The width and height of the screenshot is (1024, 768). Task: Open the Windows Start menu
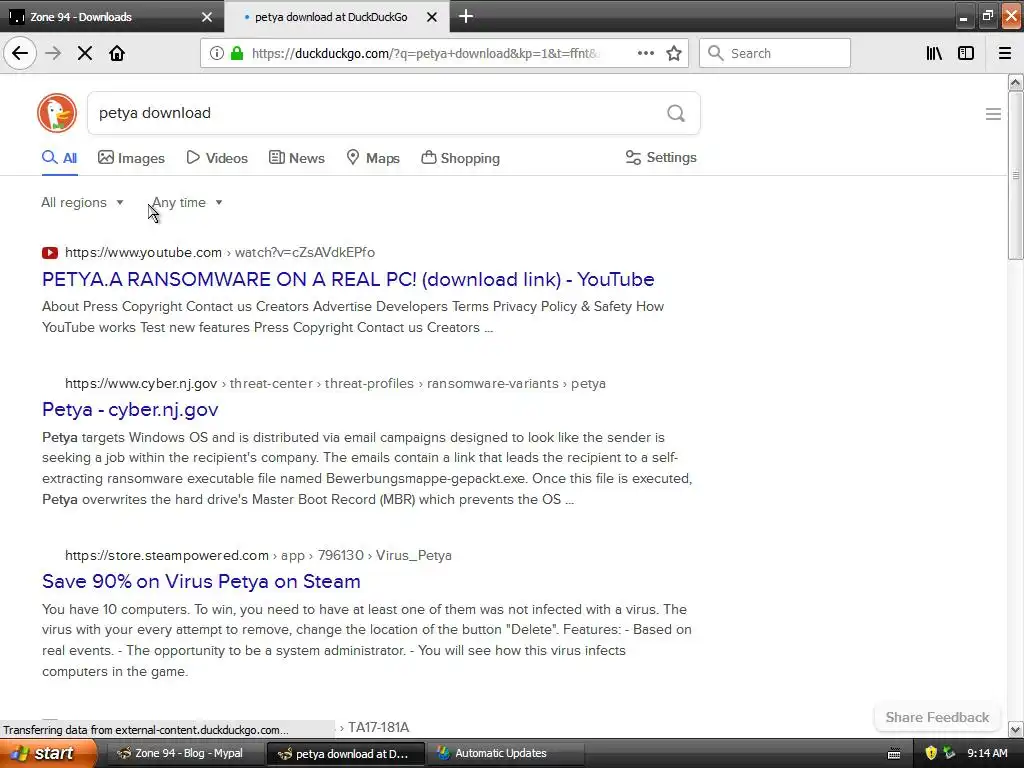tap(48, 753)
